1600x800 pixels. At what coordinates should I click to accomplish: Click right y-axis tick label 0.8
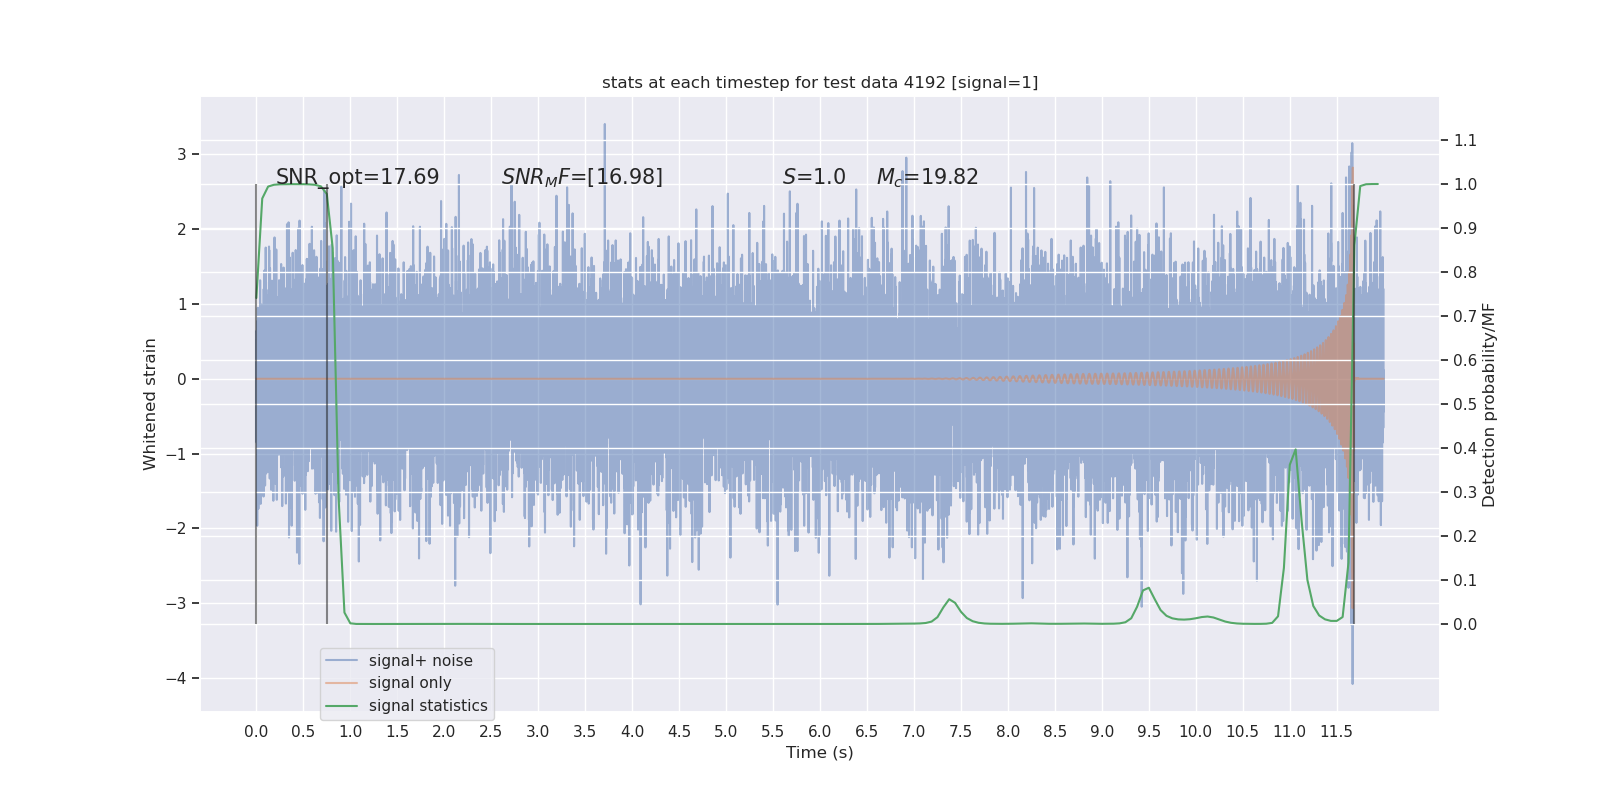[1465, 272]
